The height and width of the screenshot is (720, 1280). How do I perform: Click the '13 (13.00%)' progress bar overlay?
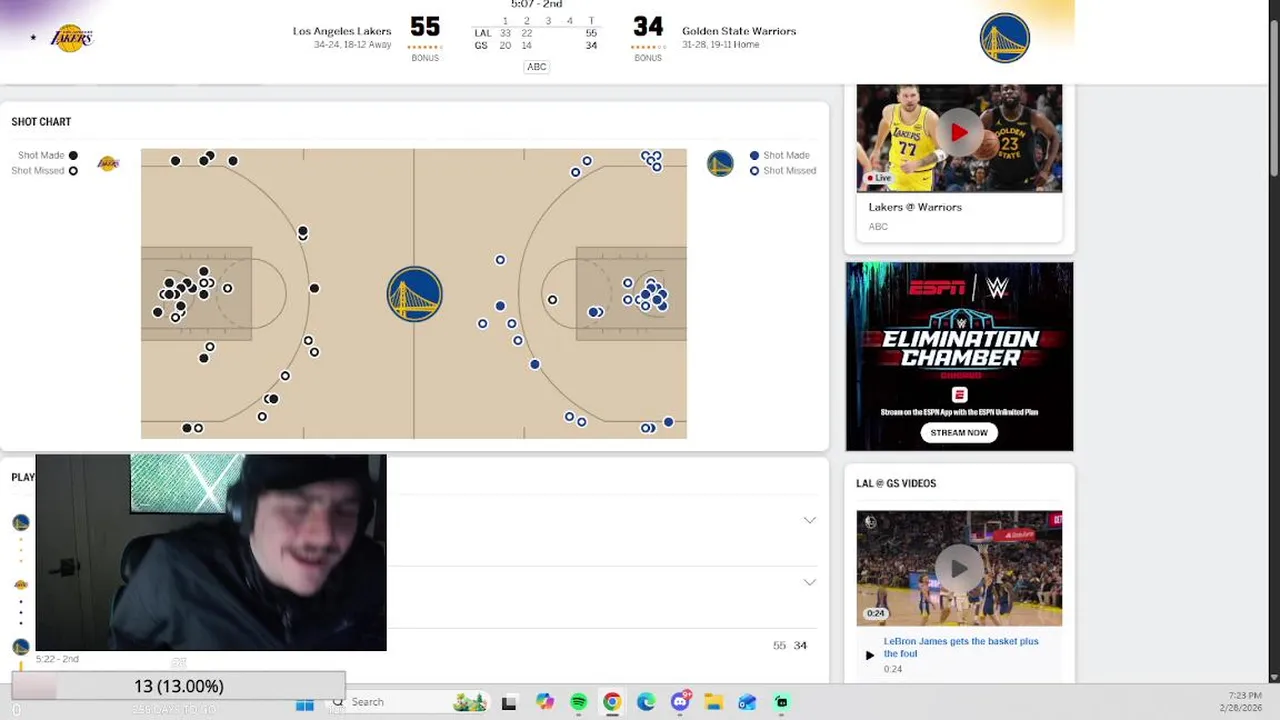(x=178, y=686)
